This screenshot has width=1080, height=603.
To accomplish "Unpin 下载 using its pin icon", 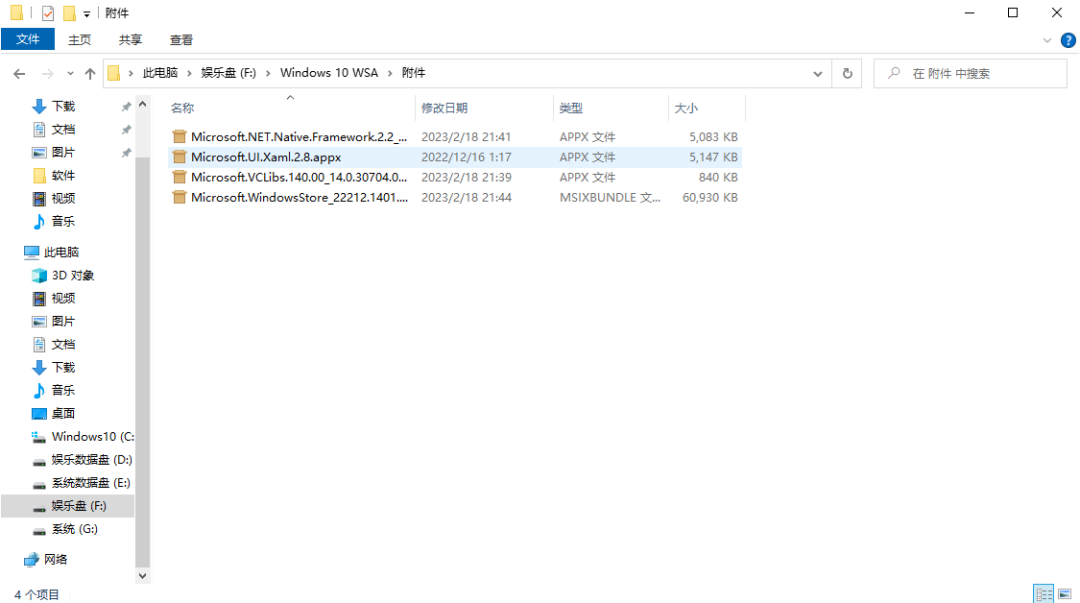I will (126, 107).
